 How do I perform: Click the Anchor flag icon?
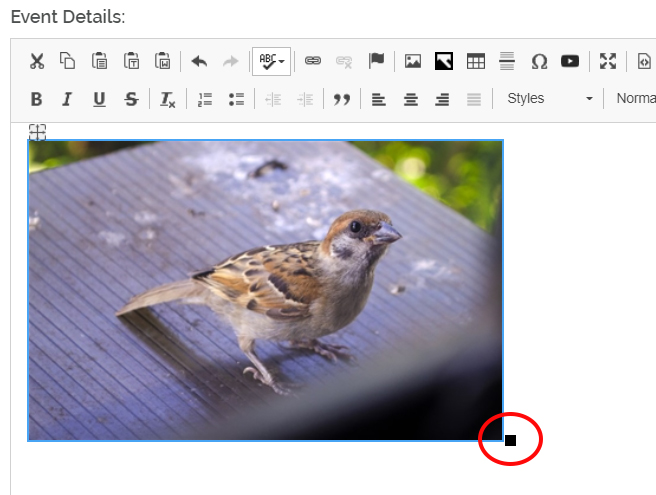376,61
